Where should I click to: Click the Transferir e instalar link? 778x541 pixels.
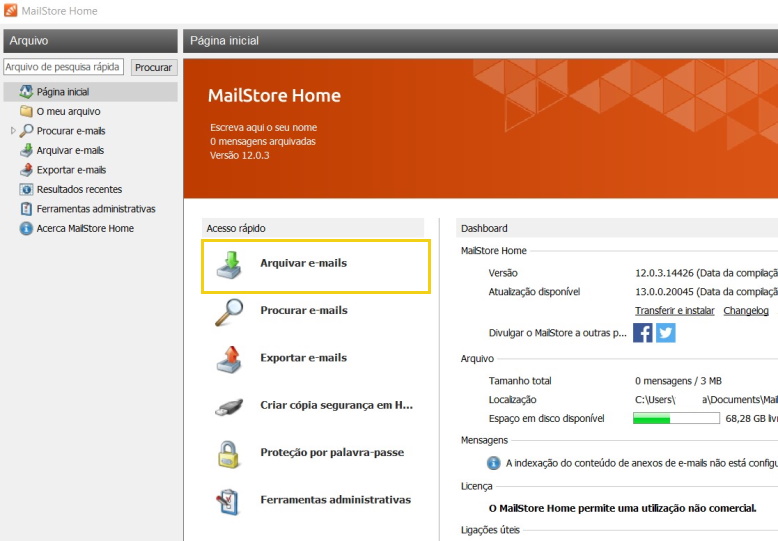coord(675,310)
